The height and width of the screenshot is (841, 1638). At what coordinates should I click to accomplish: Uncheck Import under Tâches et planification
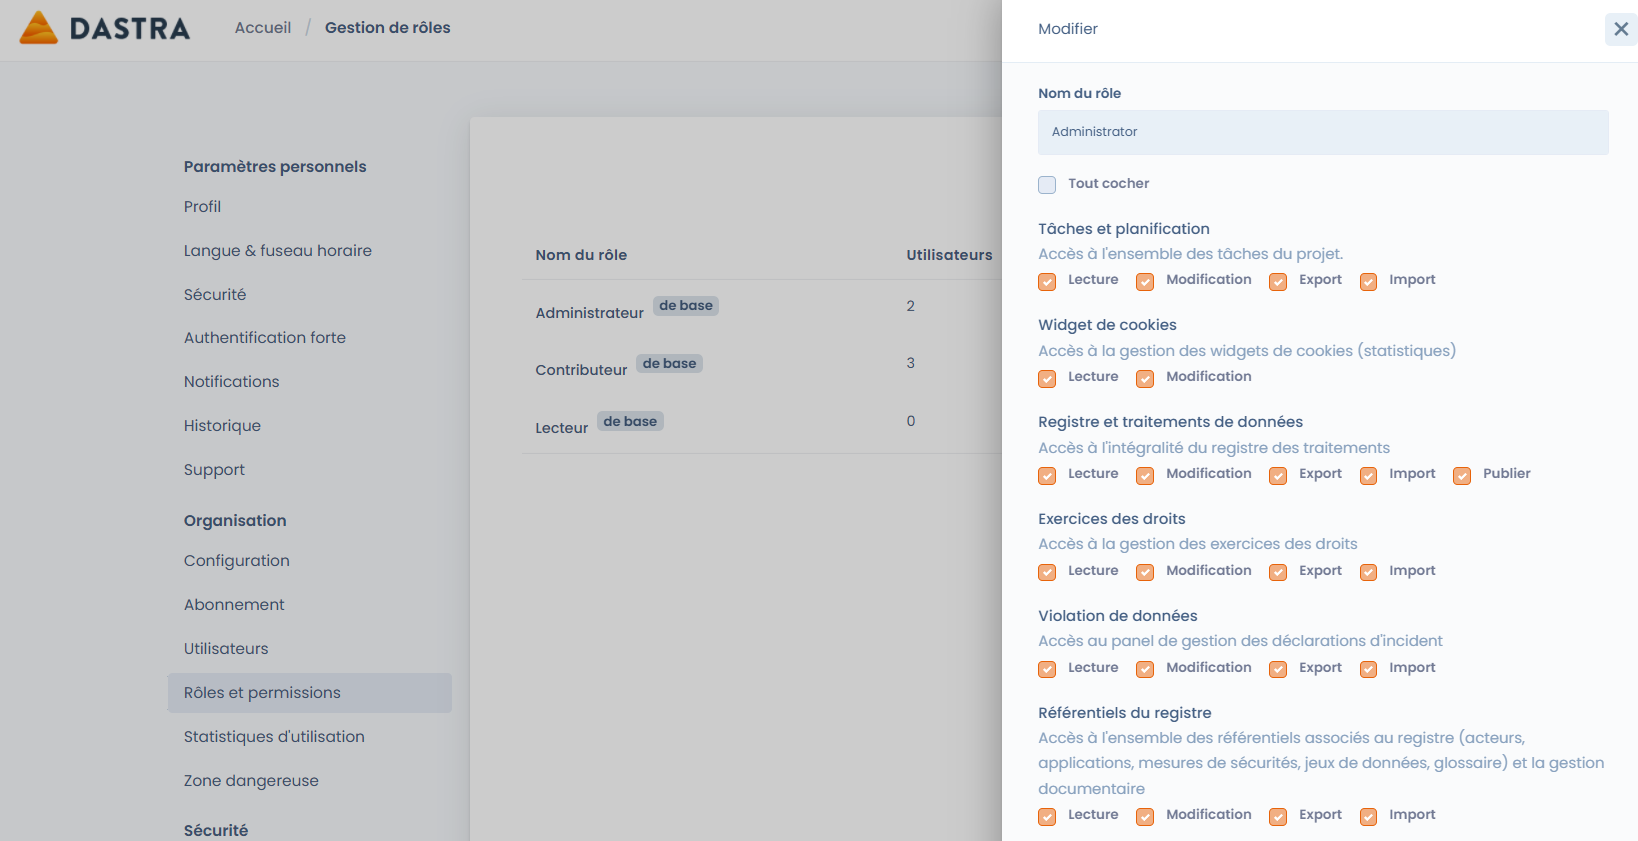click(1368, 282)
